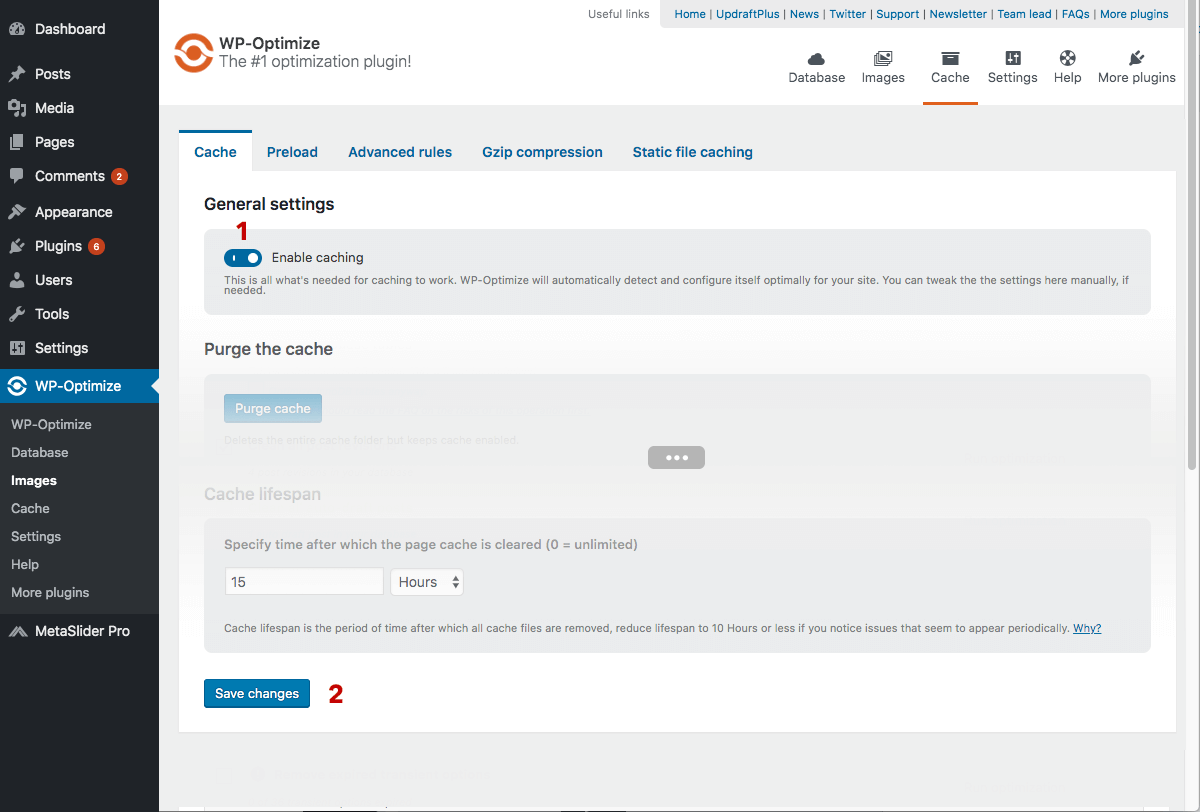Click the Users person icon

pyautogui.click(x=17, y=280)
